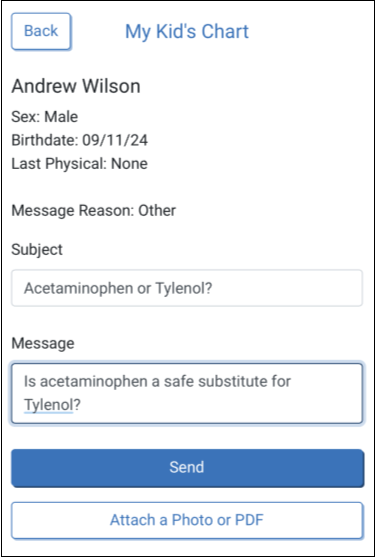Click the underlined word Tylenol in message

(x=48, y=405)
